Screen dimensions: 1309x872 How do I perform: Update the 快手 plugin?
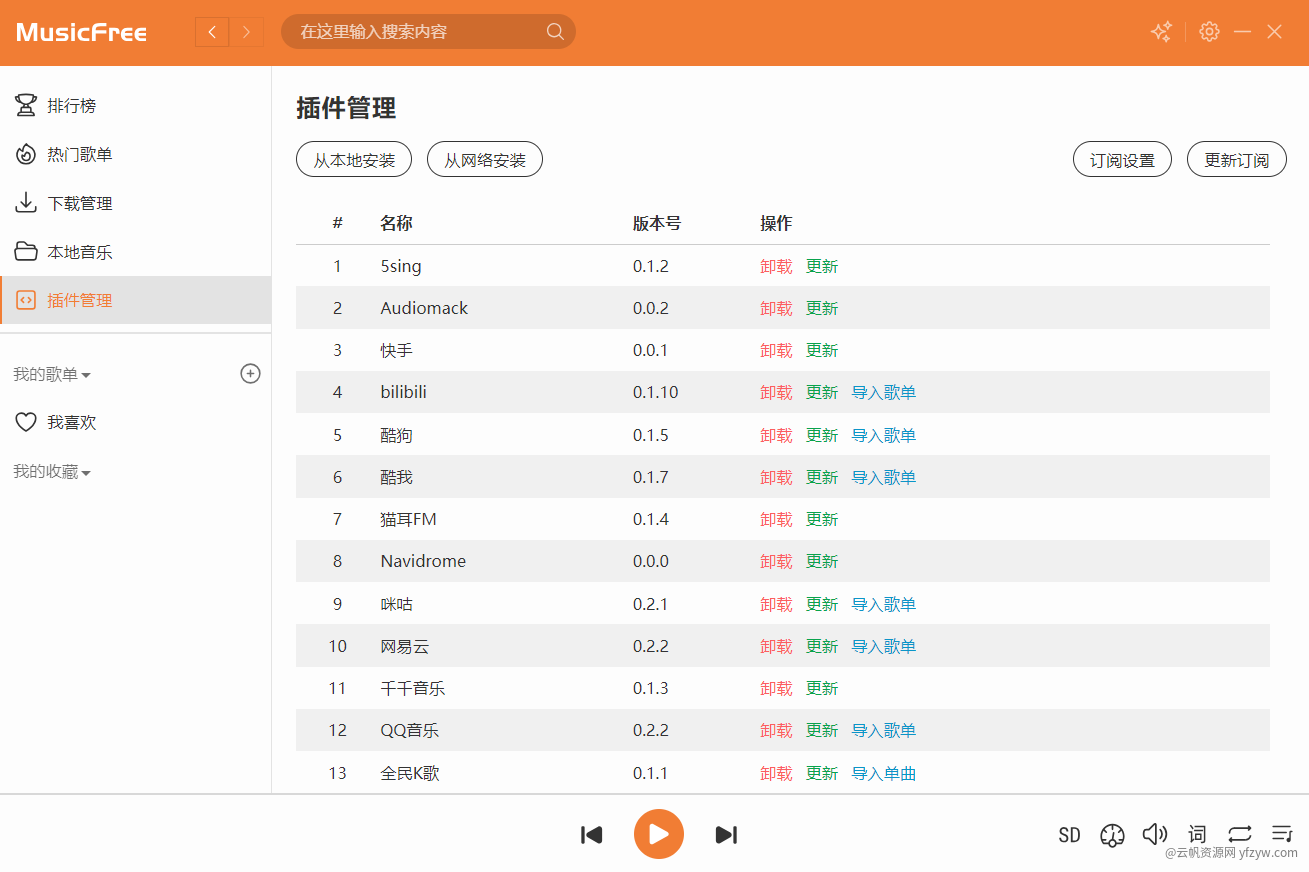[822, 350]
